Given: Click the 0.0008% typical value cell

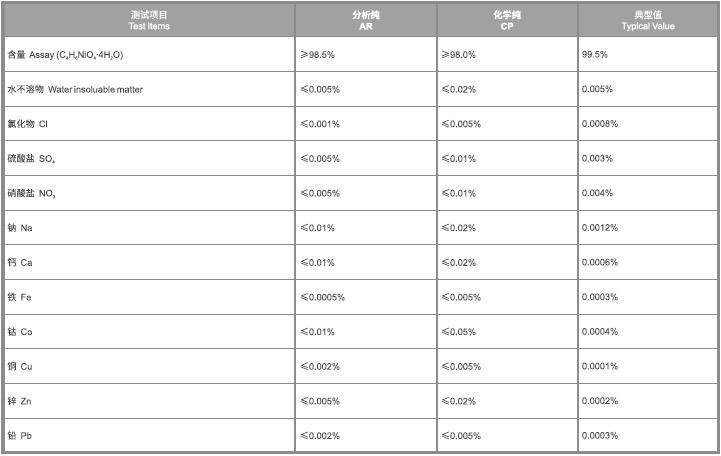Looking at the screenshot, I should coord(600,124).
